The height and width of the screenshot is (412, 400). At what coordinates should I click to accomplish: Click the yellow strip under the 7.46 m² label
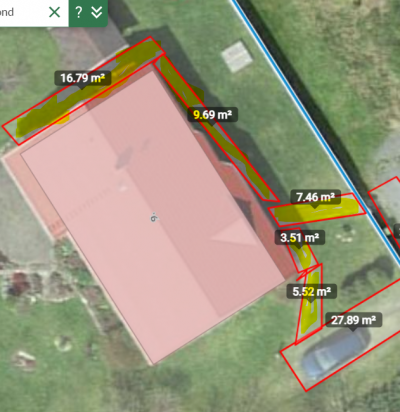point(317,212)
